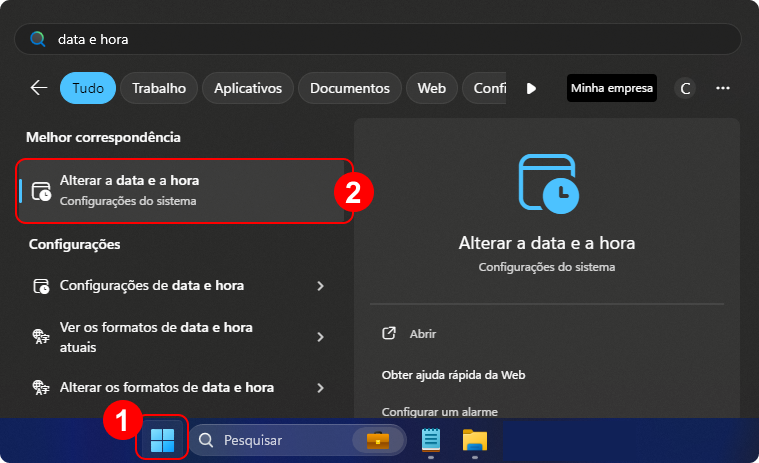759x463 pixels.
Task: Open File Explorer from the taskbar
Action: (475, 440)
